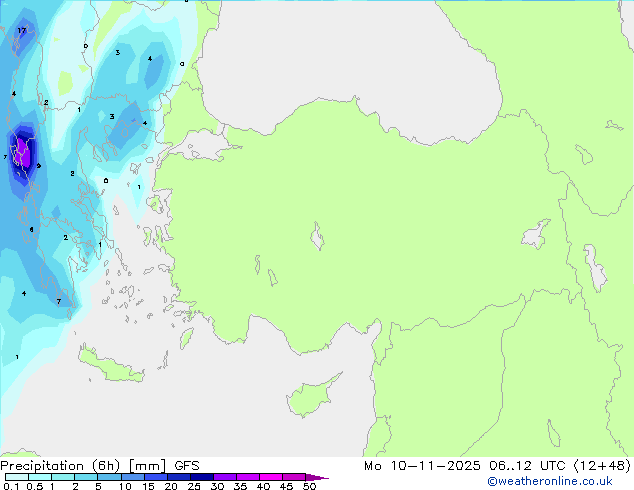Click the '45' legend scale label
The width and height of the screenshot is (634, 490).
286,486
